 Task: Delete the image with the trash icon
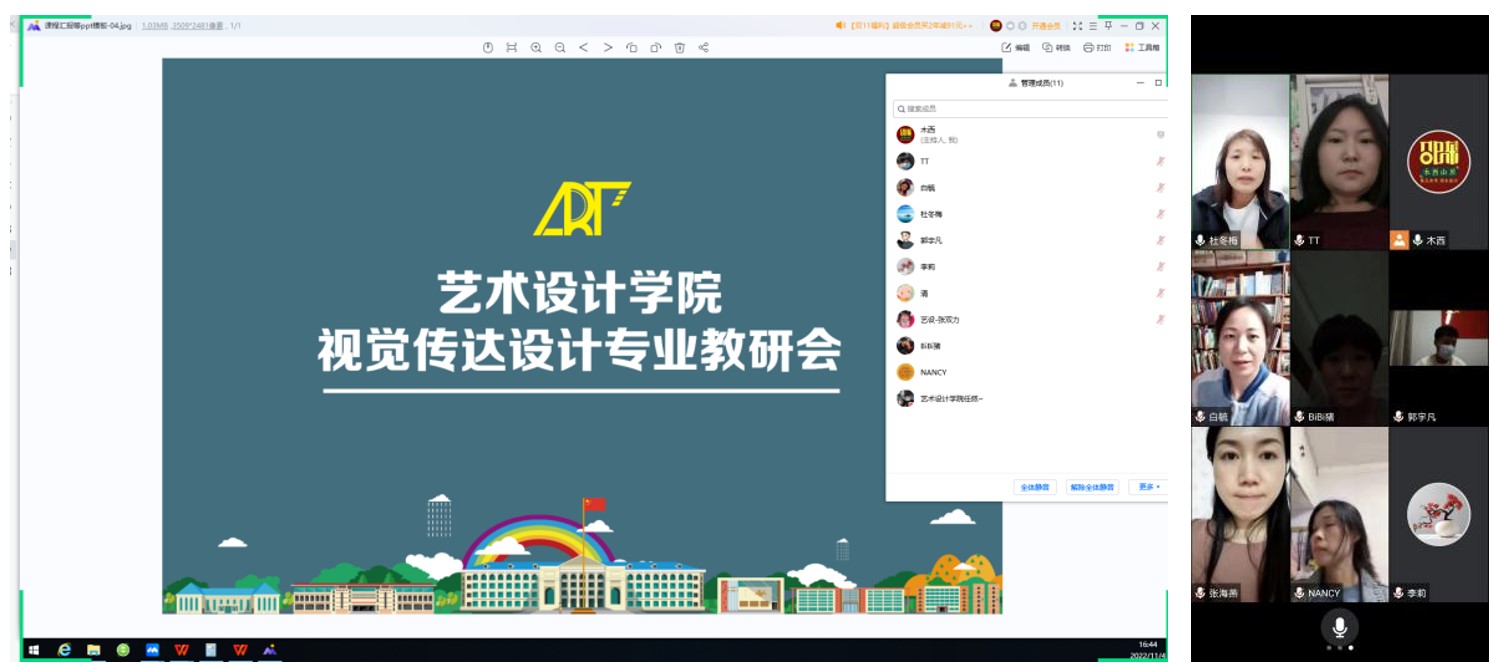click(x=680, y=47)
